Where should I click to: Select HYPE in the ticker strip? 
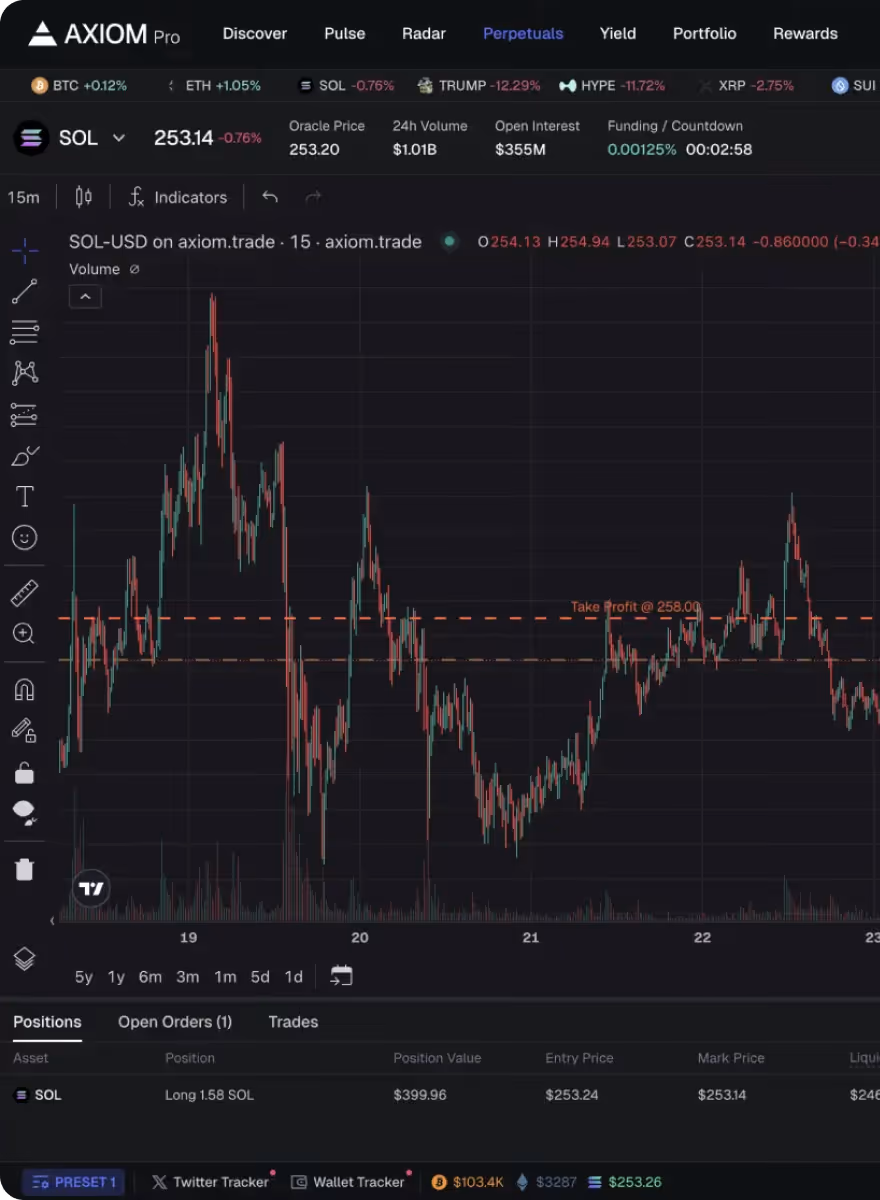(x=612, y=86)
